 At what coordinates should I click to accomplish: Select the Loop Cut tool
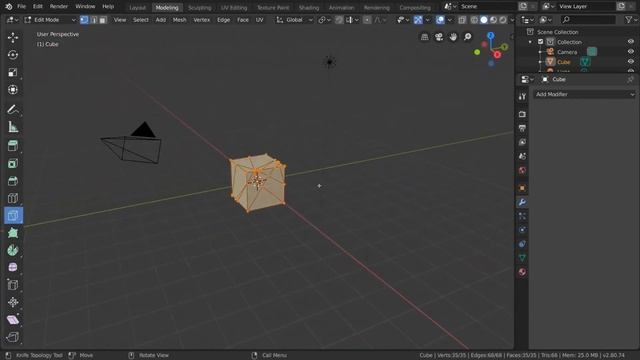click(13, 198)
